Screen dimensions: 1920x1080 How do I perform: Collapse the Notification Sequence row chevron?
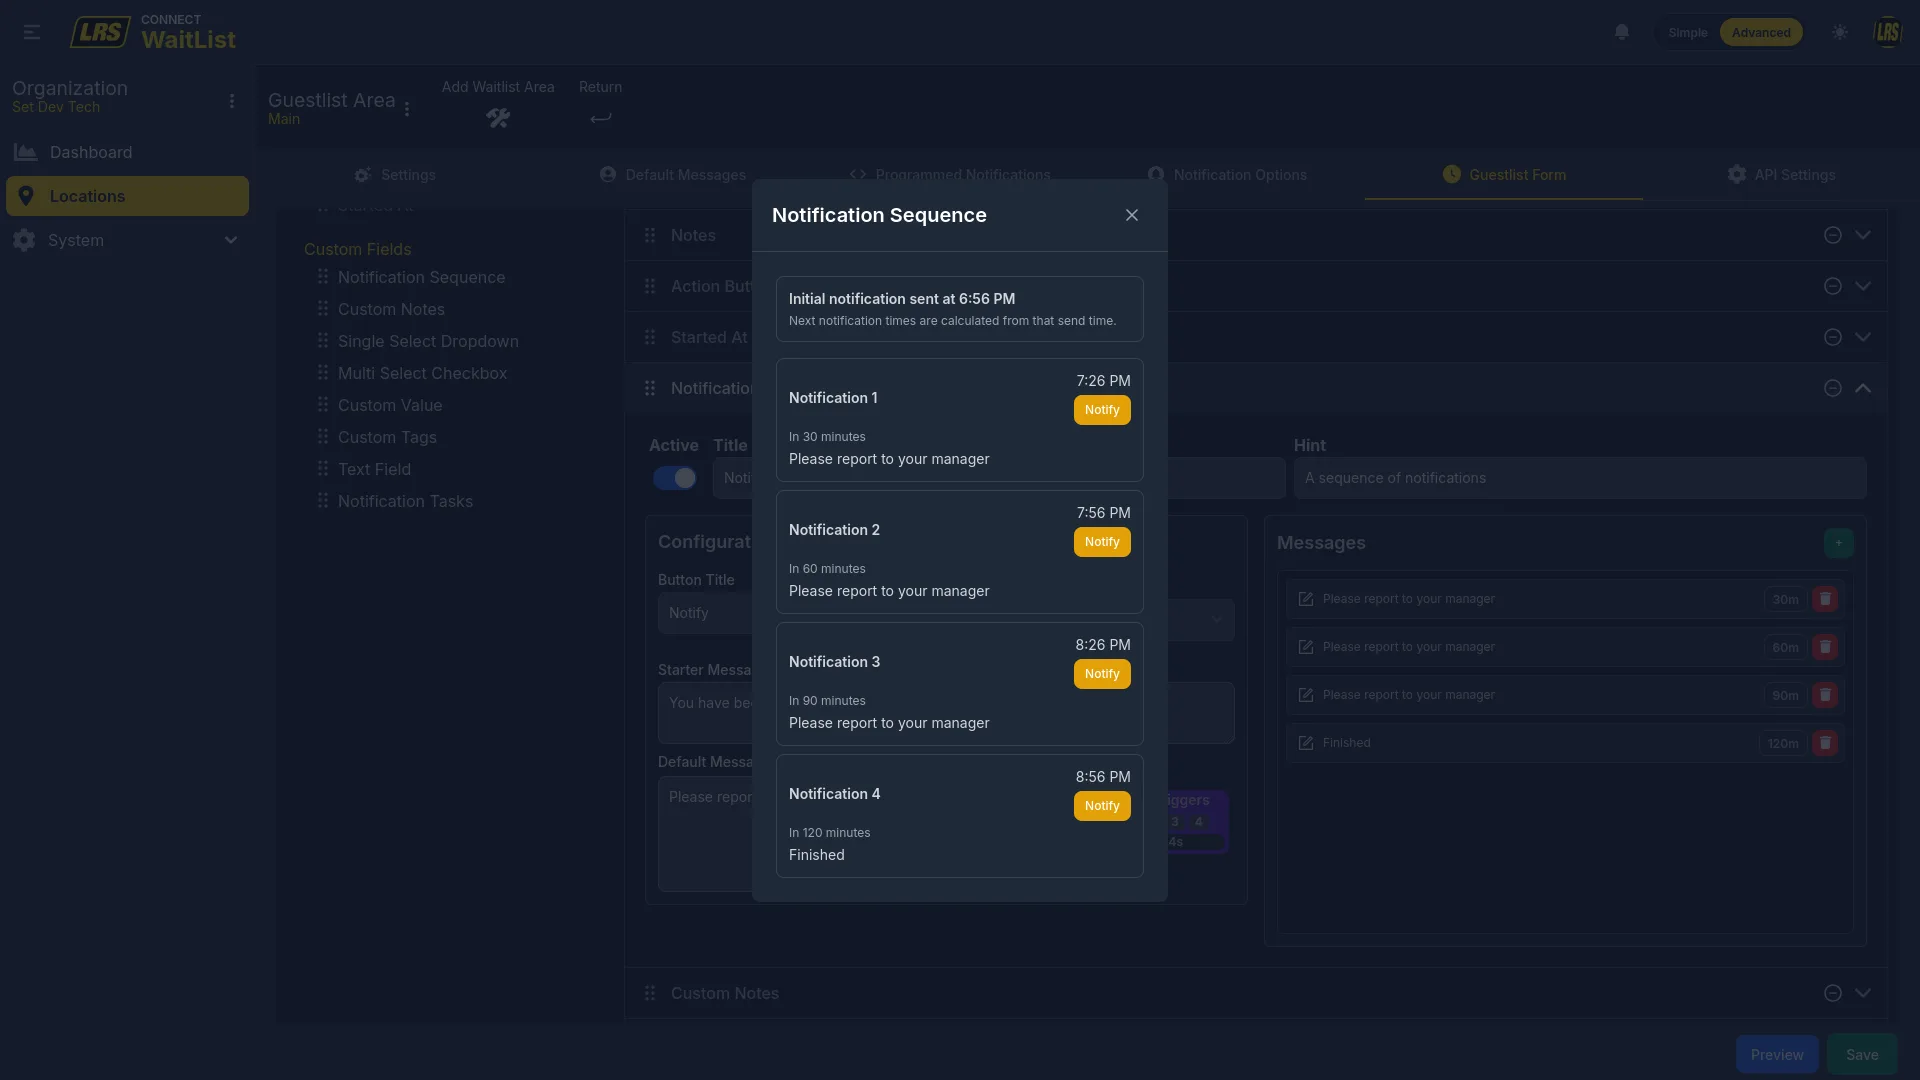(1863, 388)
